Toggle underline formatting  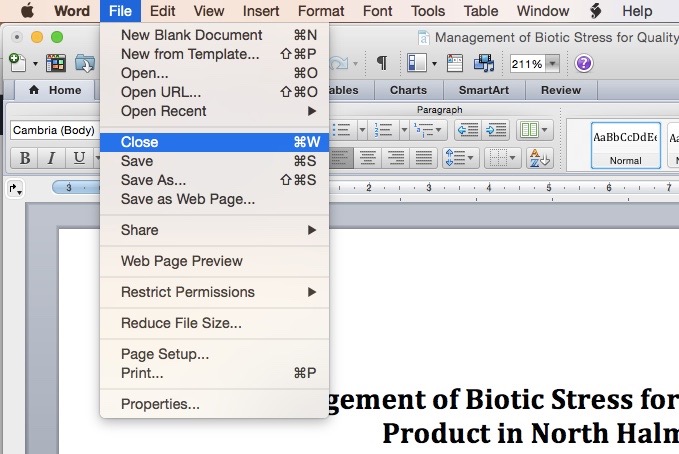(x=78, y=158)
